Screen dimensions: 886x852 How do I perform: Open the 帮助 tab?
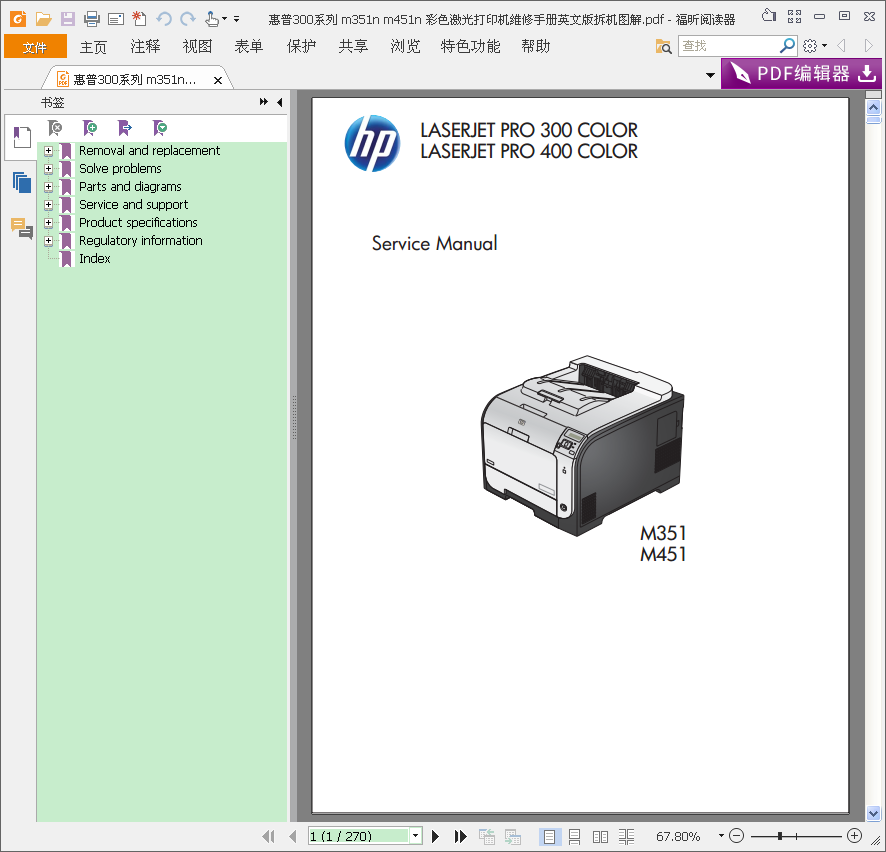click(536, 47)
